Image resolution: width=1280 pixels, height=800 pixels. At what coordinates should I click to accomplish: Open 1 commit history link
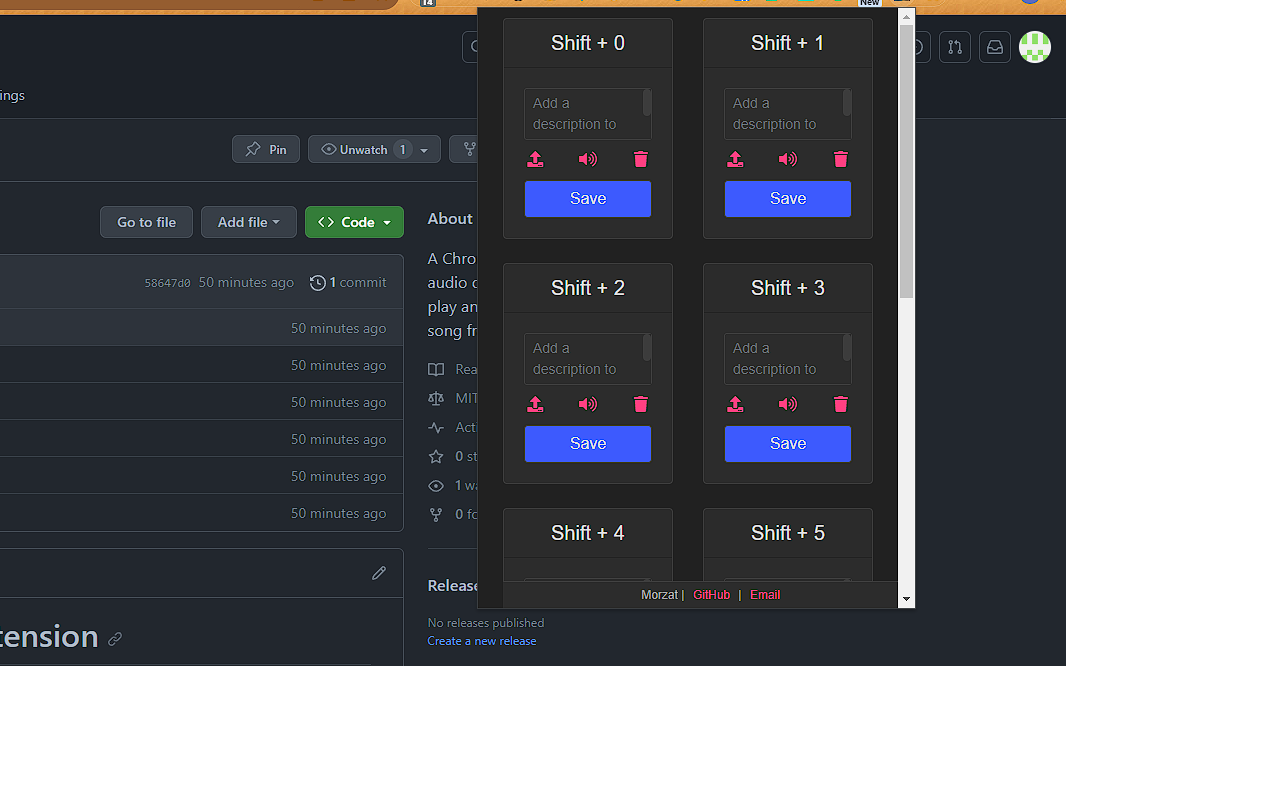tap(348, 283)
